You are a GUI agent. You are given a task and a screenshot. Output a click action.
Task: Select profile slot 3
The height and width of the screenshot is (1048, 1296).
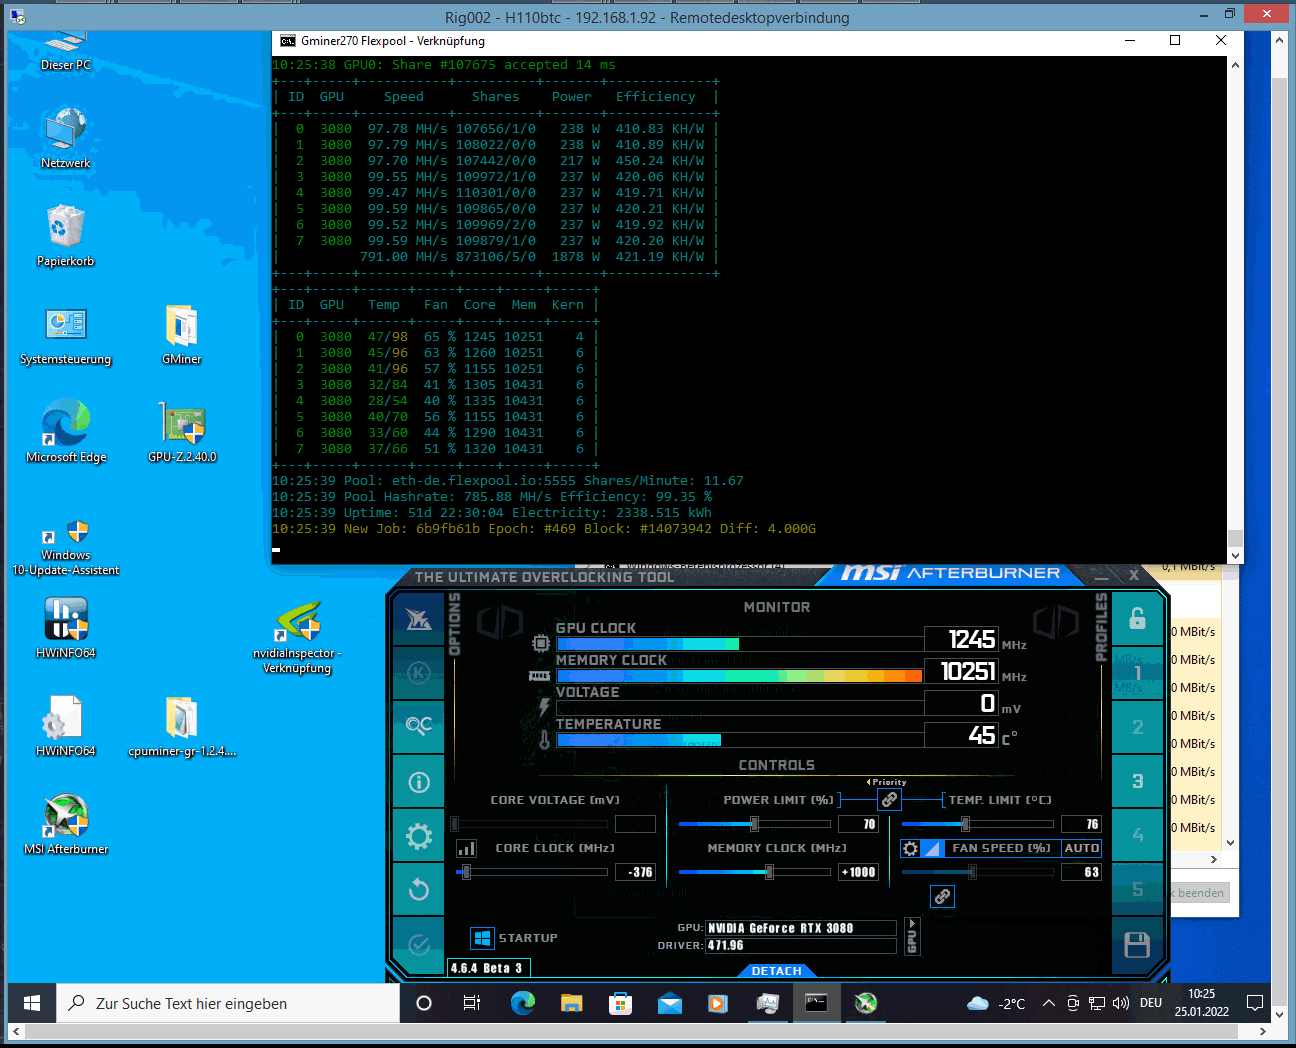[1137, 781]
